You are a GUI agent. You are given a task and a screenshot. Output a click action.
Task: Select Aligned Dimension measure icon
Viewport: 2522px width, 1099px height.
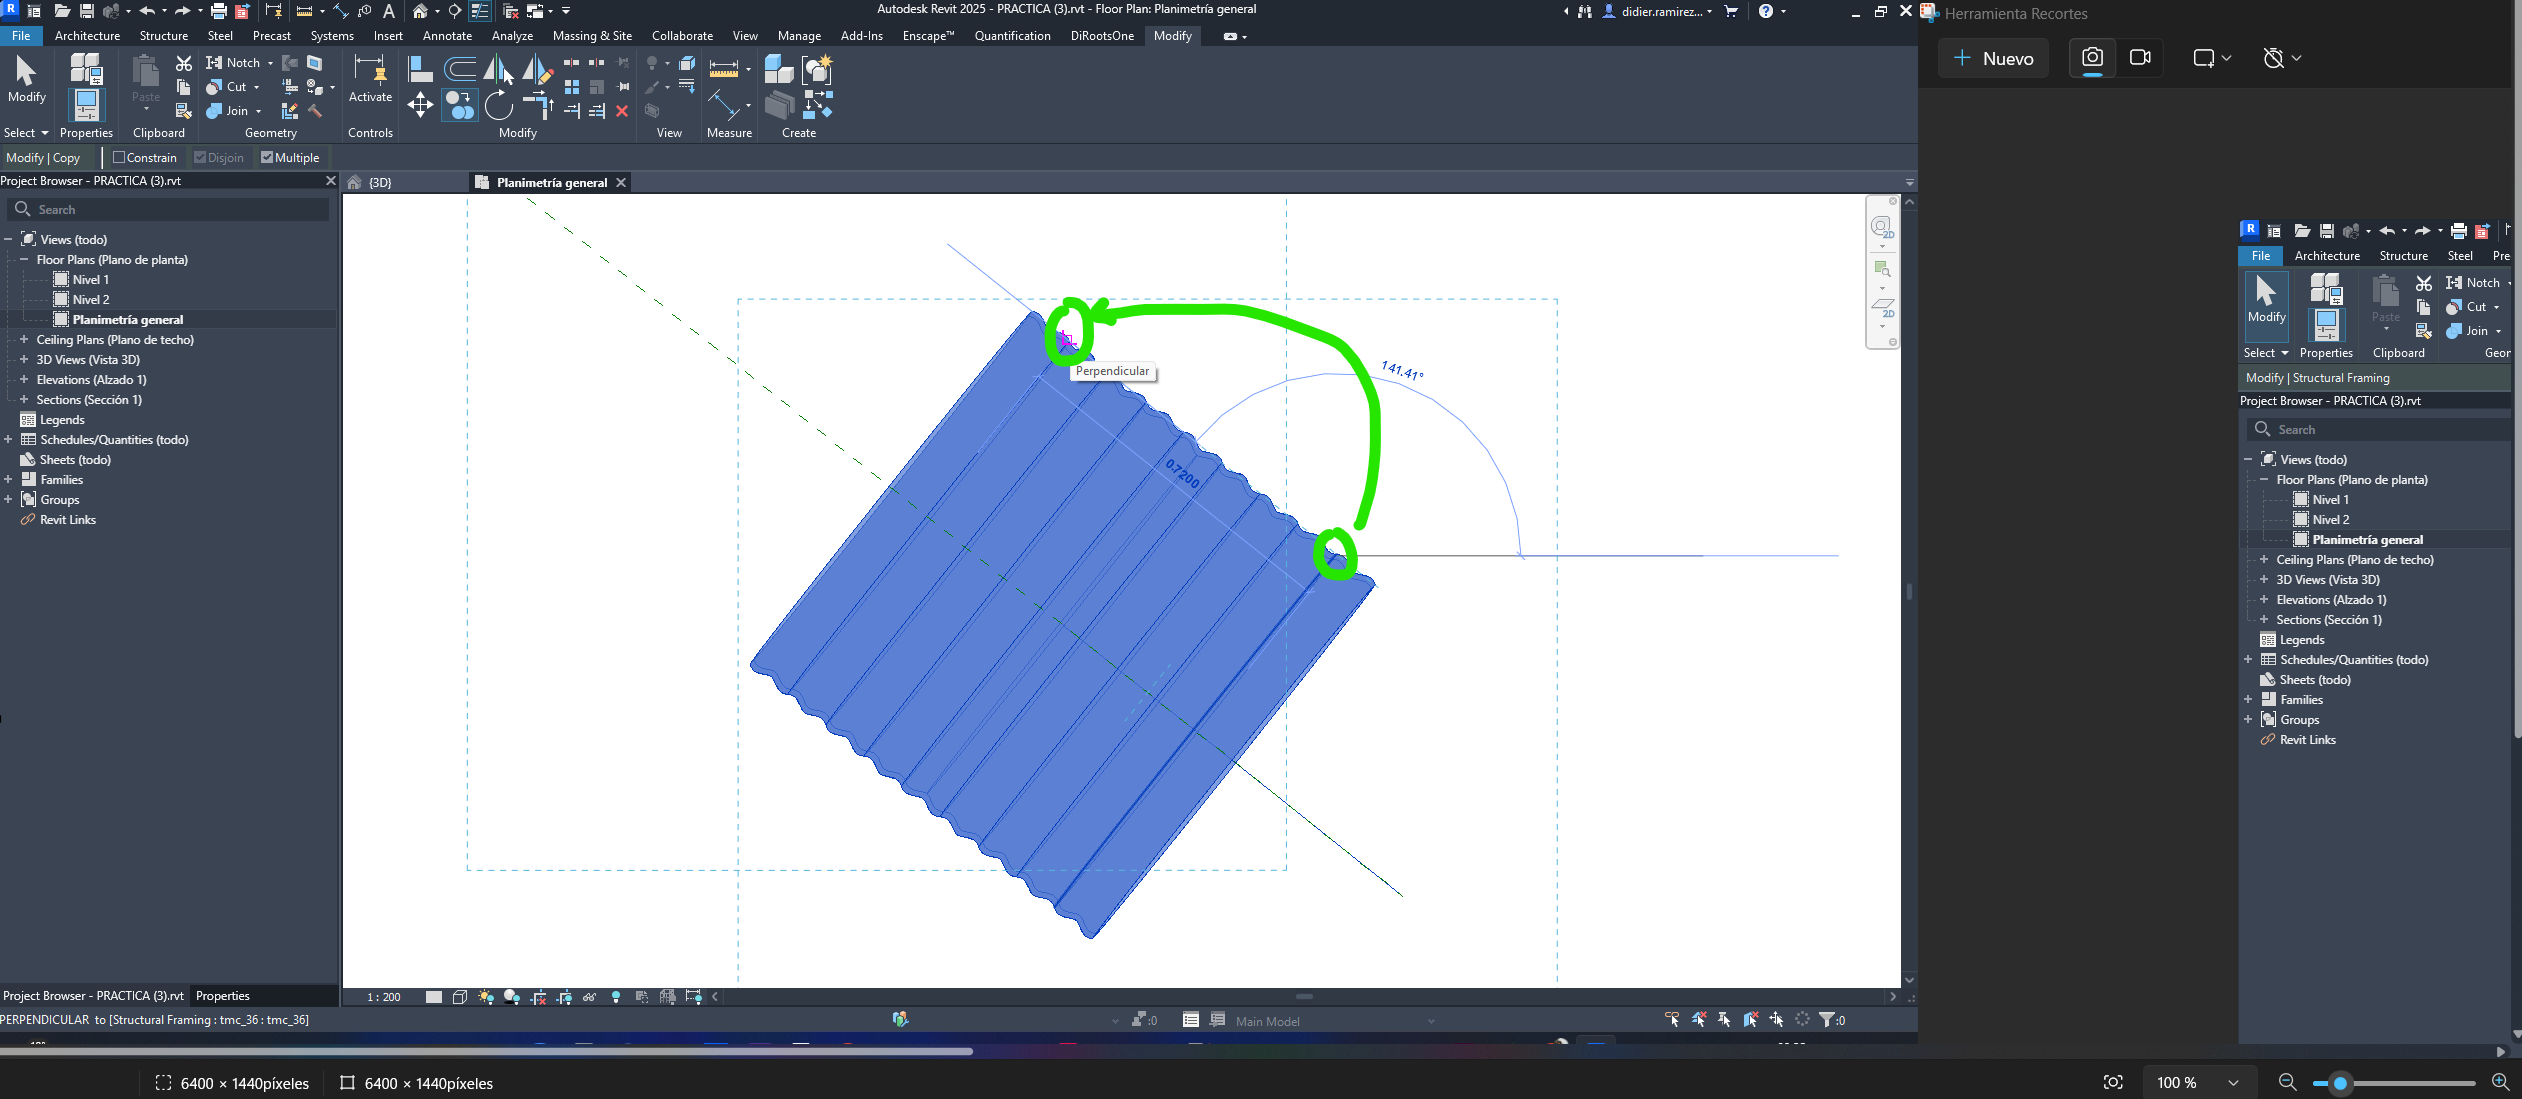point(724,68)
